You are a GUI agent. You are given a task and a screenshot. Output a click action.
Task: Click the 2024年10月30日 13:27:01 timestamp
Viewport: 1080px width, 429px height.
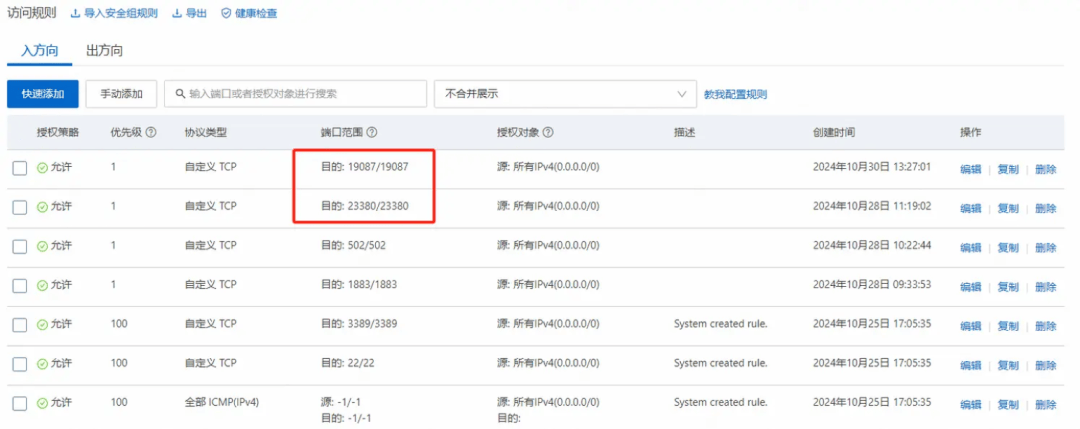(872, 167)
